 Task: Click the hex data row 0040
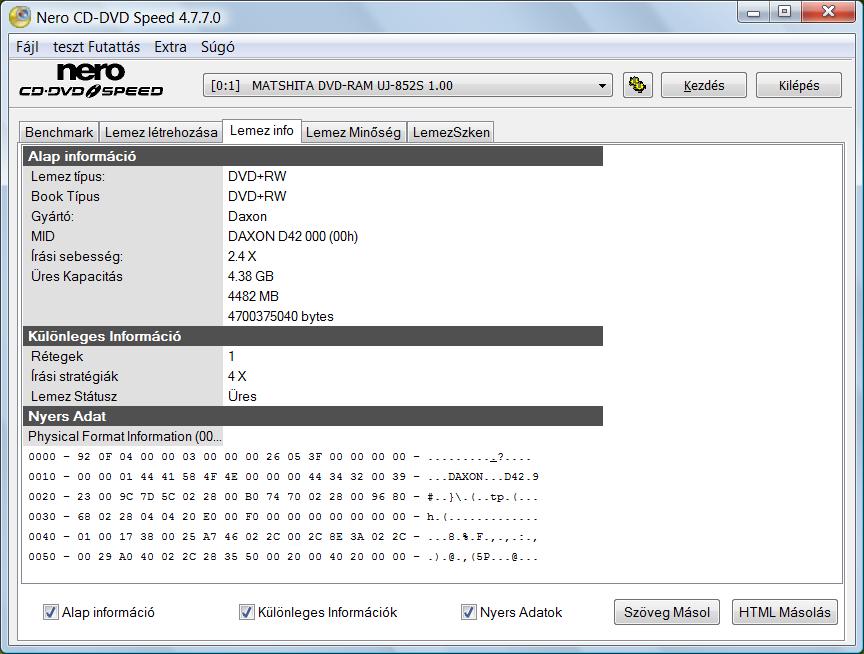[x=283, y=537]
